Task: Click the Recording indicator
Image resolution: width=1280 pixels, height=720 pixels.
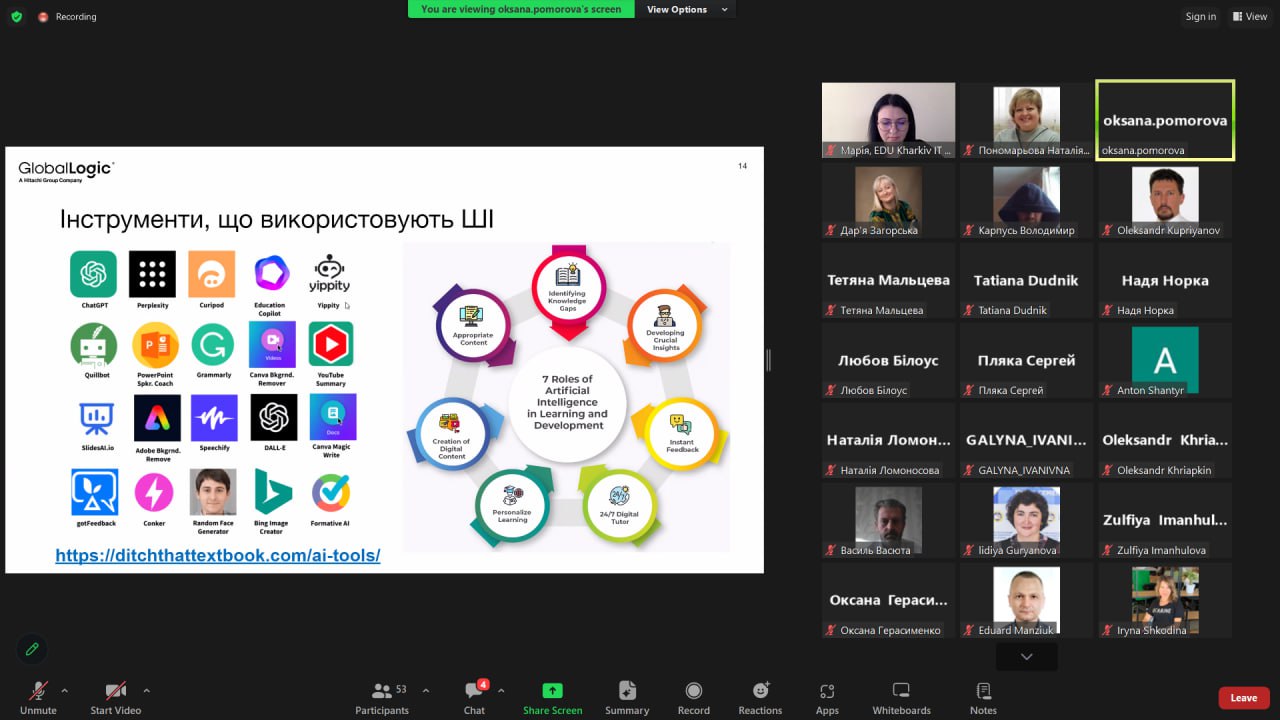Action: click(x=68, y=16)
